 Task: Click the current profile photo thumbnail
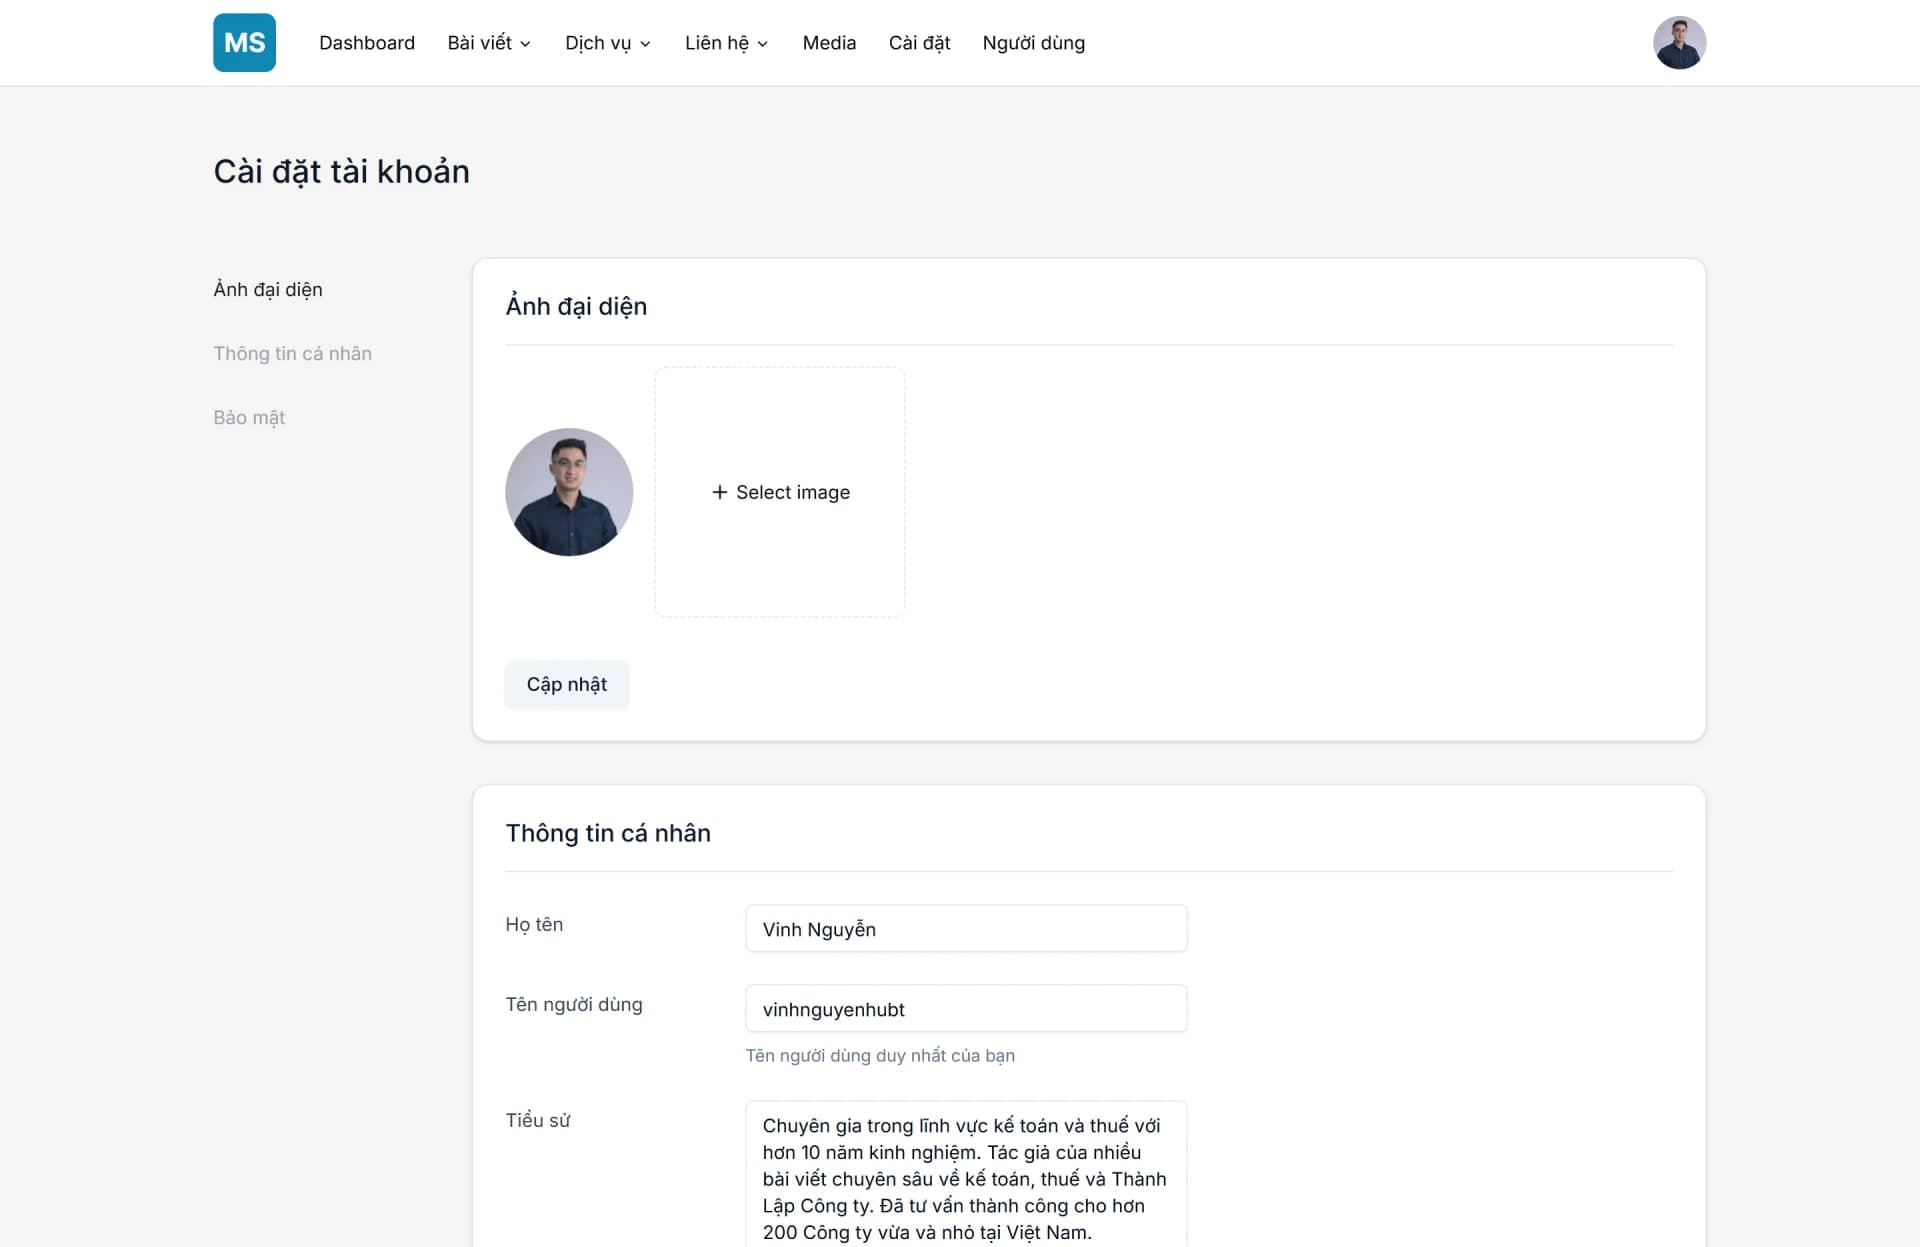569,492
